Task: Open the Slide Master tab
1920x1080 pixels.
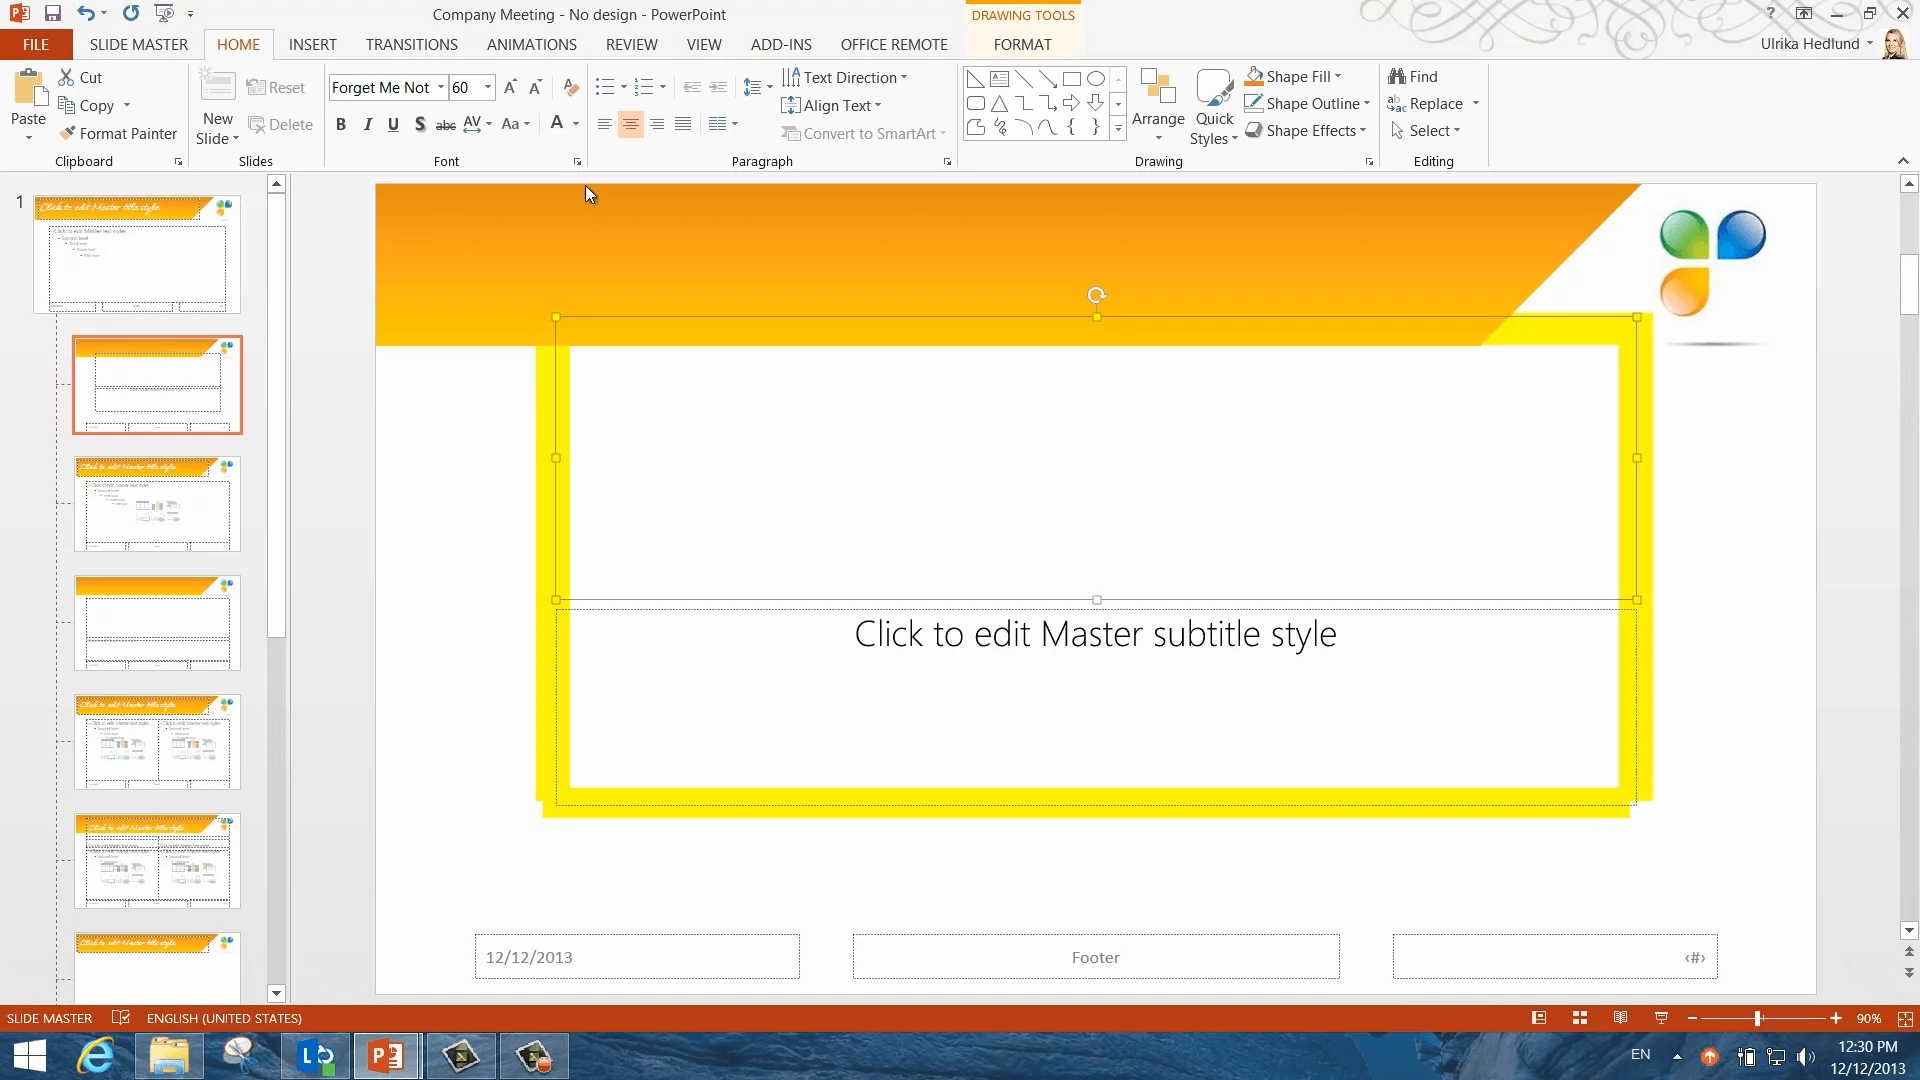Action: click(138, 45)
